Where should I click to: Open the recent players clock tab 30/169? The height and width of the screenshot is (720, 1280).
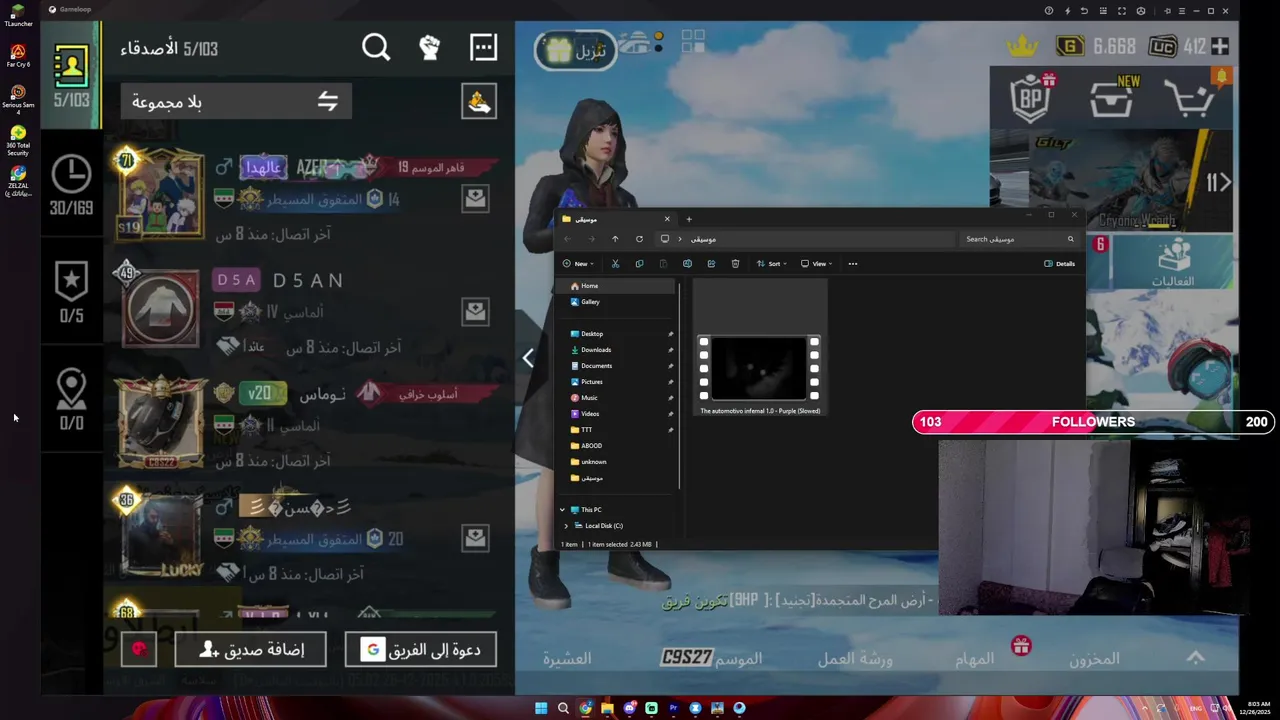[x=71, y=186]
